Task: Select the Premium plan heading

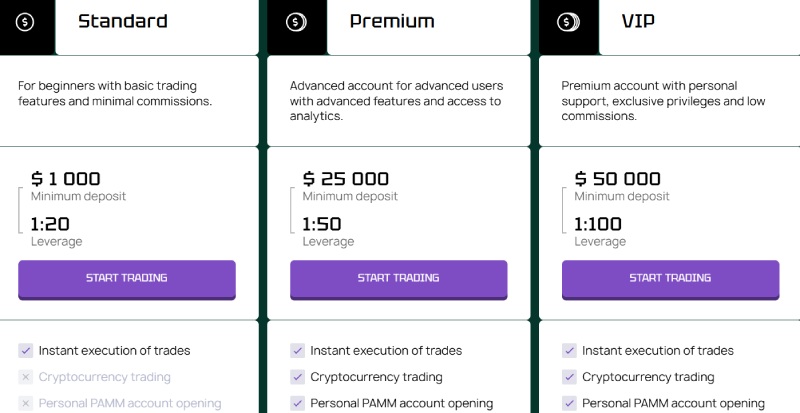Action: 392,21
